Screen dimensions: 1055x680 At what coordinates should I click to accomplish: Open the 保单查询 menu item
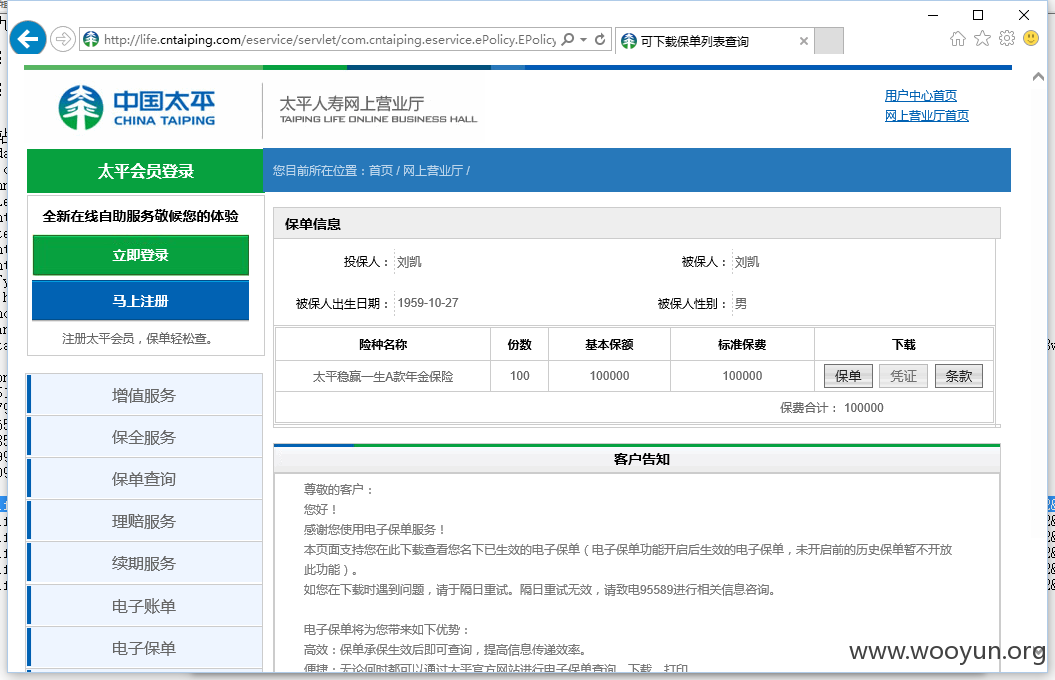(x=145, y=479)
